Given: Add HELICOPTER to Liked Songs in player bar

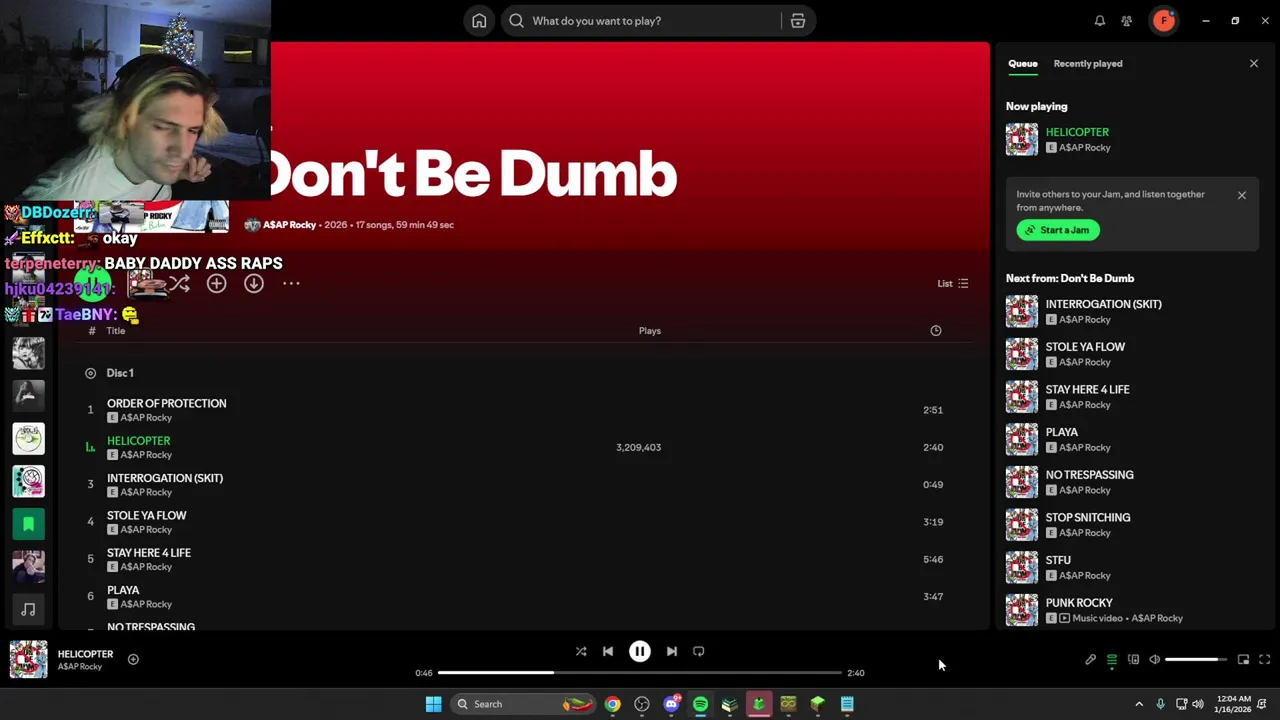Looking at the screenshot, I should [133, 659].
